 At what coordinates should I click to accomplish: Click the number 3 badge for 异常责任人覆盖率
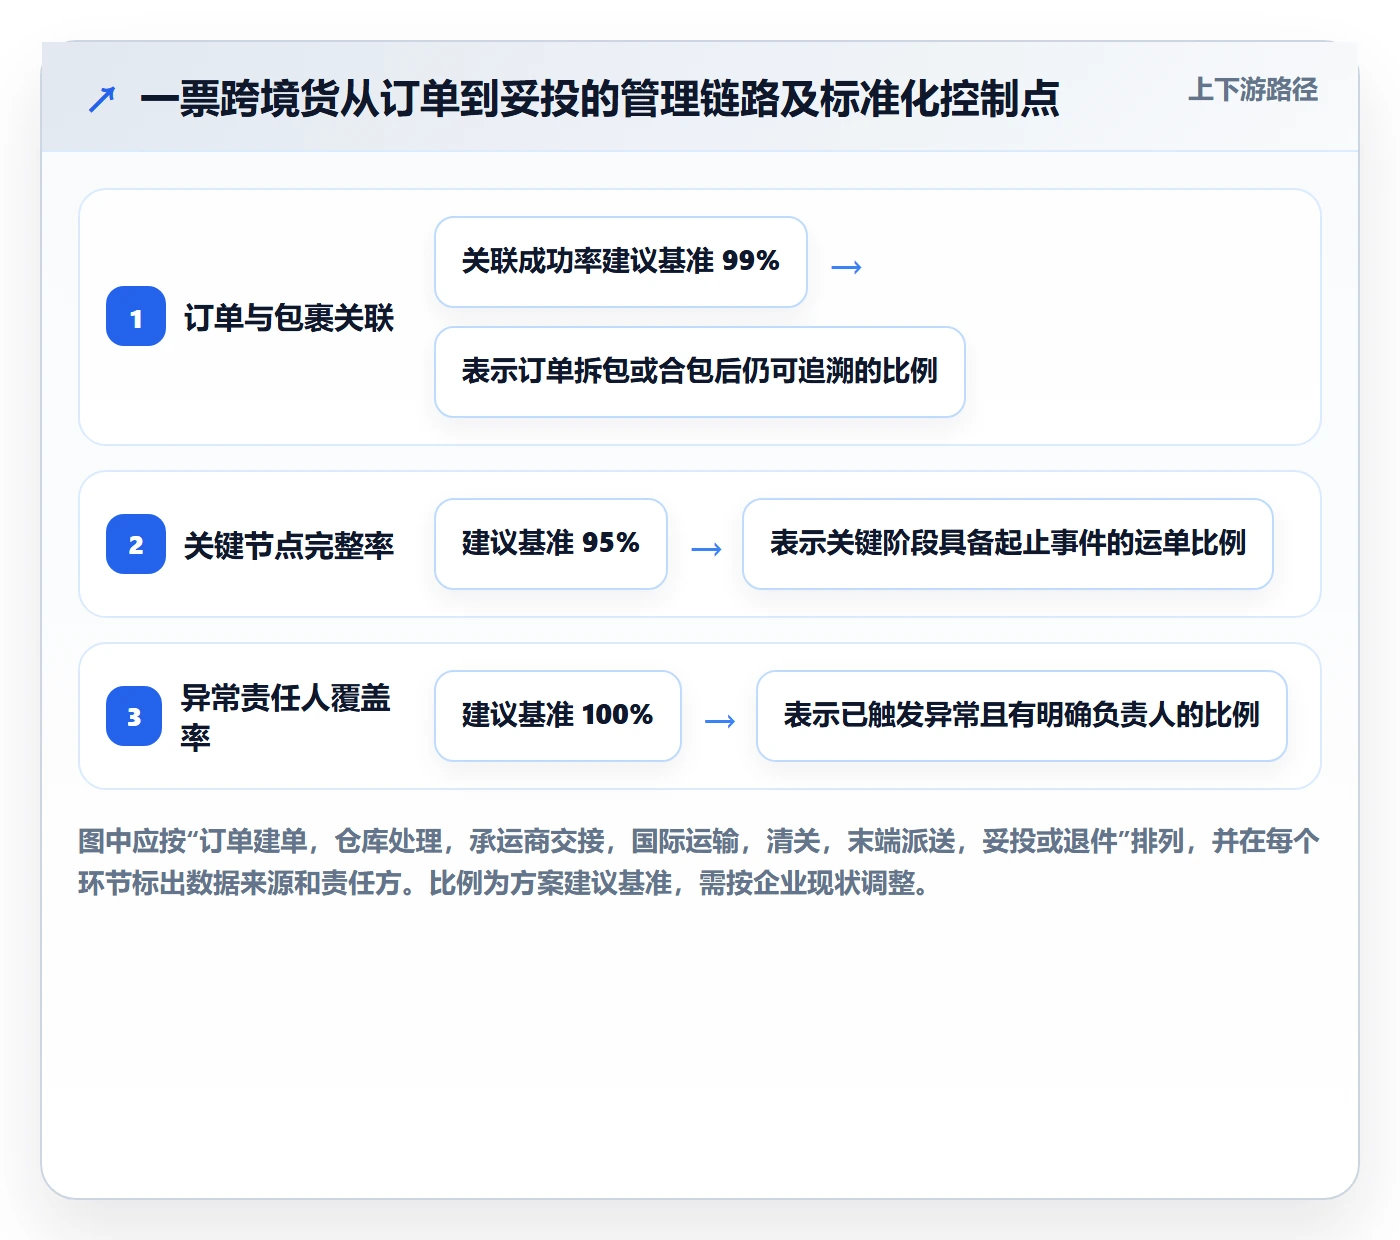(134, 716)
